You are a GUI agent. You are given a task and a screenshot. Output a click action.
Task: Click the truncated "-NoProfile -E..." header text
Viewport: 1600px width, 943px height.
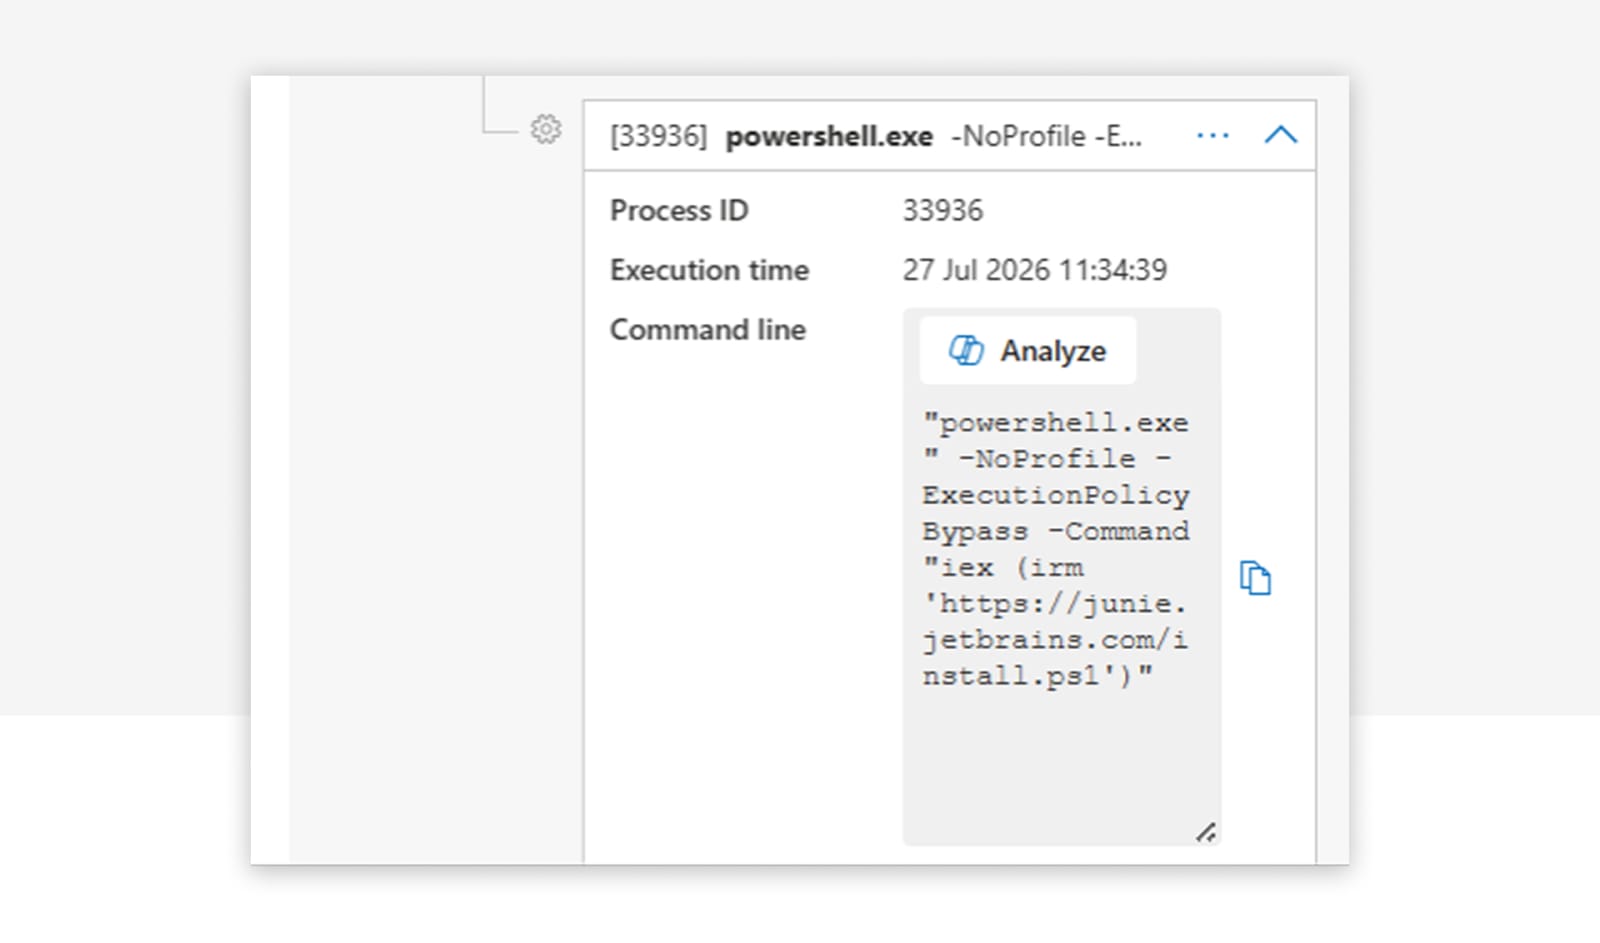tap(1046, 136)
